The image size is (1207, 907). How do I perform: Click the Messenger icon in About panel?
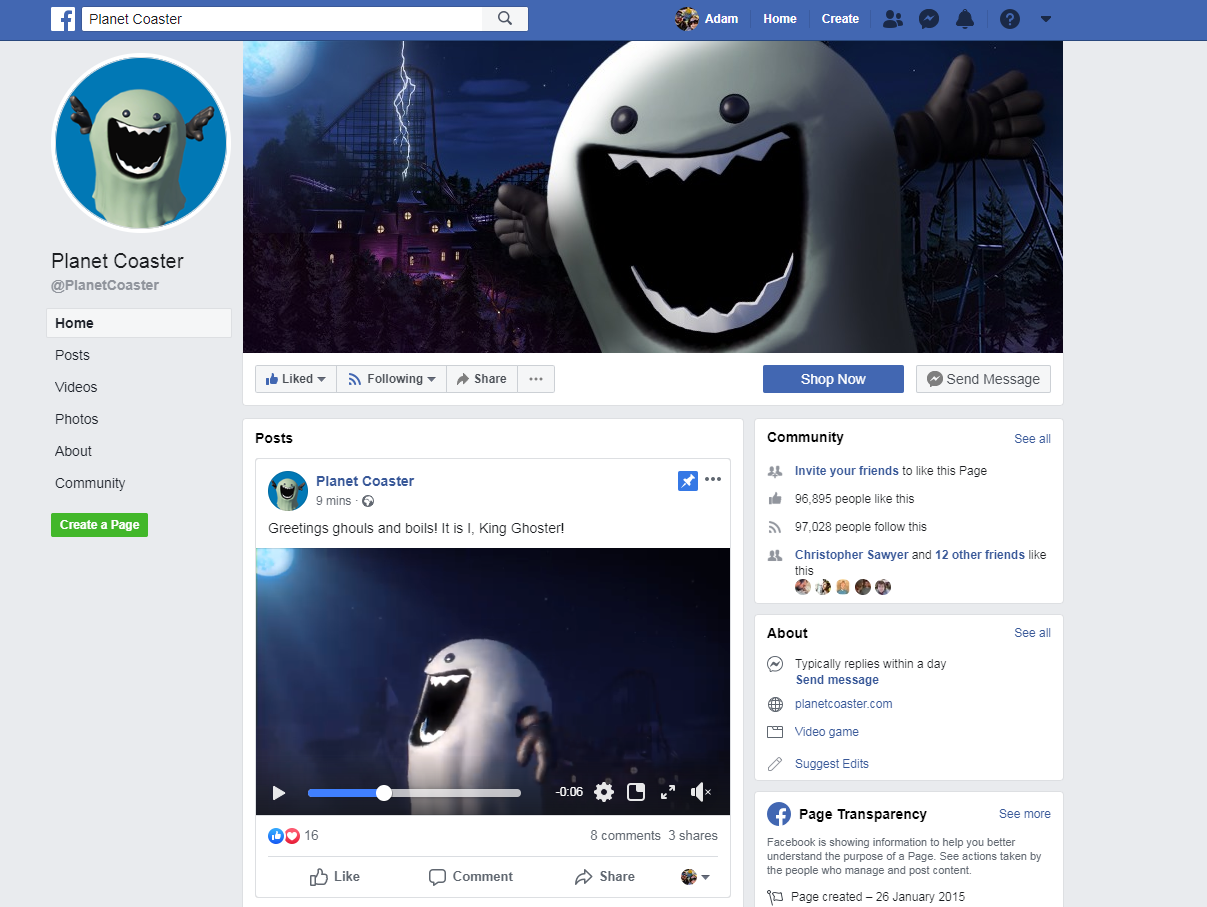click(775, 664)
